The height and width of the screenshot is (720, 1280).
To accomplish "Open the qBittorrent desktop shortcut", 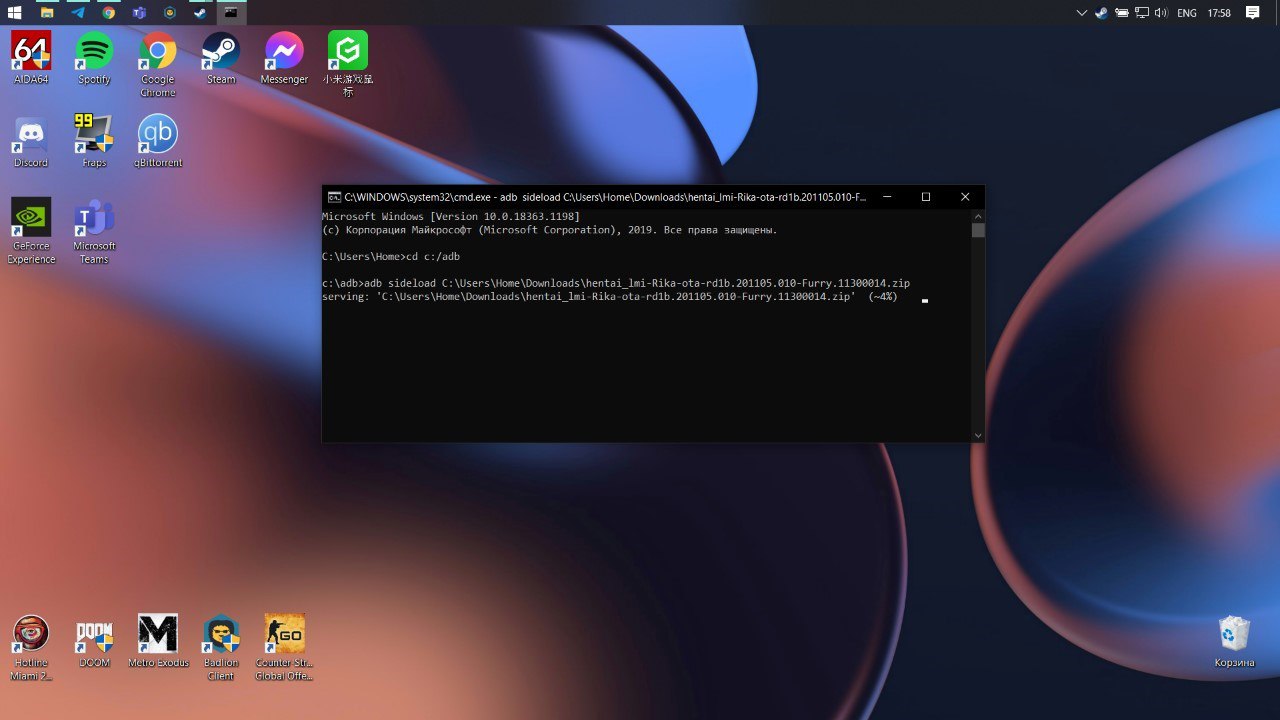I will tap(158, 141).
